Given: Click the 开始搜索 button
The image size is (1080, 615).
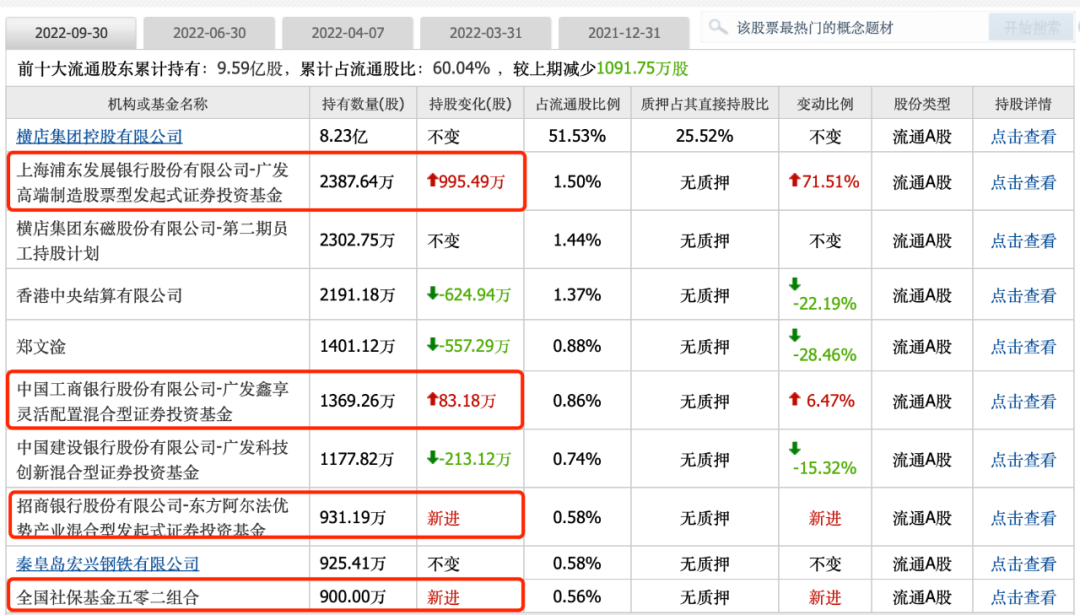Looking at the screenshot, I should 1031,28.
